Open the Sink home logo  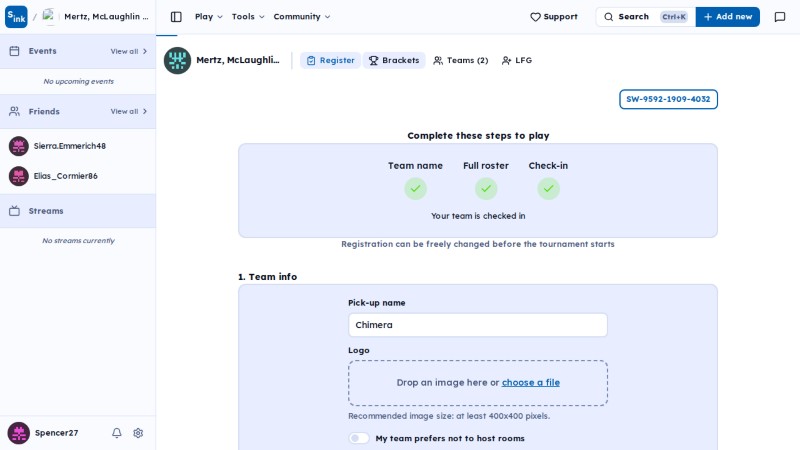pyautogui.click(x=16, y=17)
